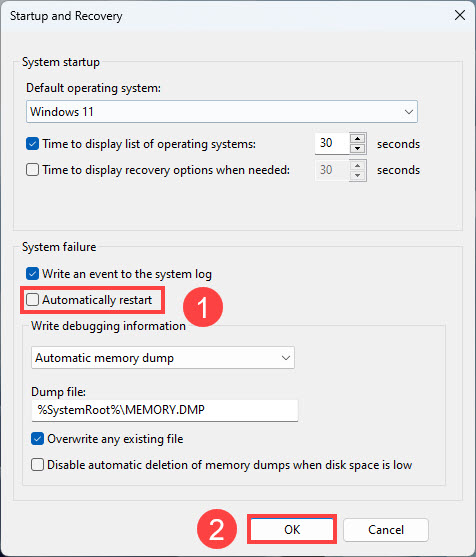Click the Cancel button

click(x=386, y=529)
